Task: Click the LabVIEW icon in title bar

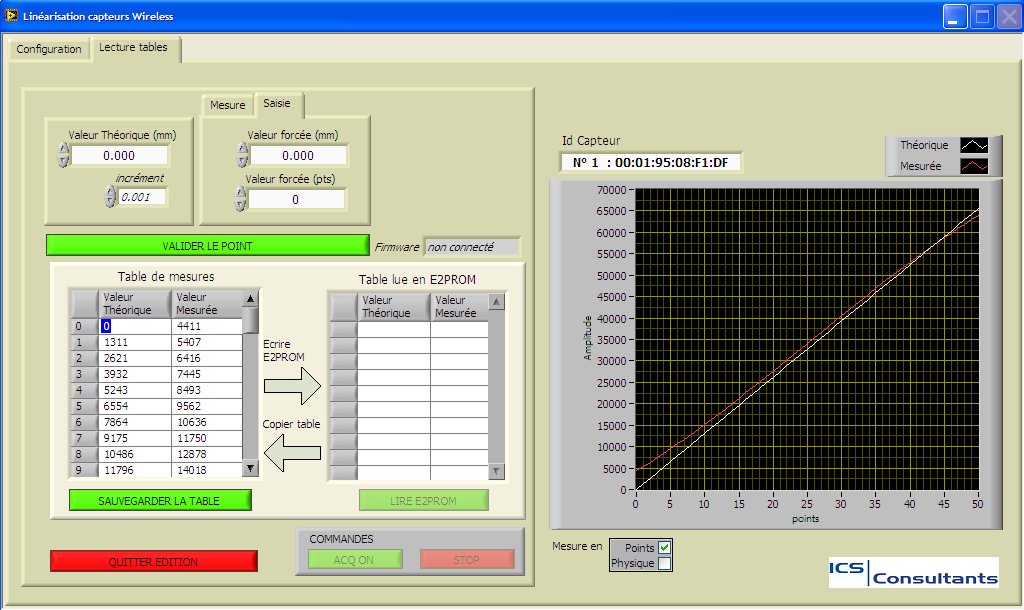Action: pos(12,15)
